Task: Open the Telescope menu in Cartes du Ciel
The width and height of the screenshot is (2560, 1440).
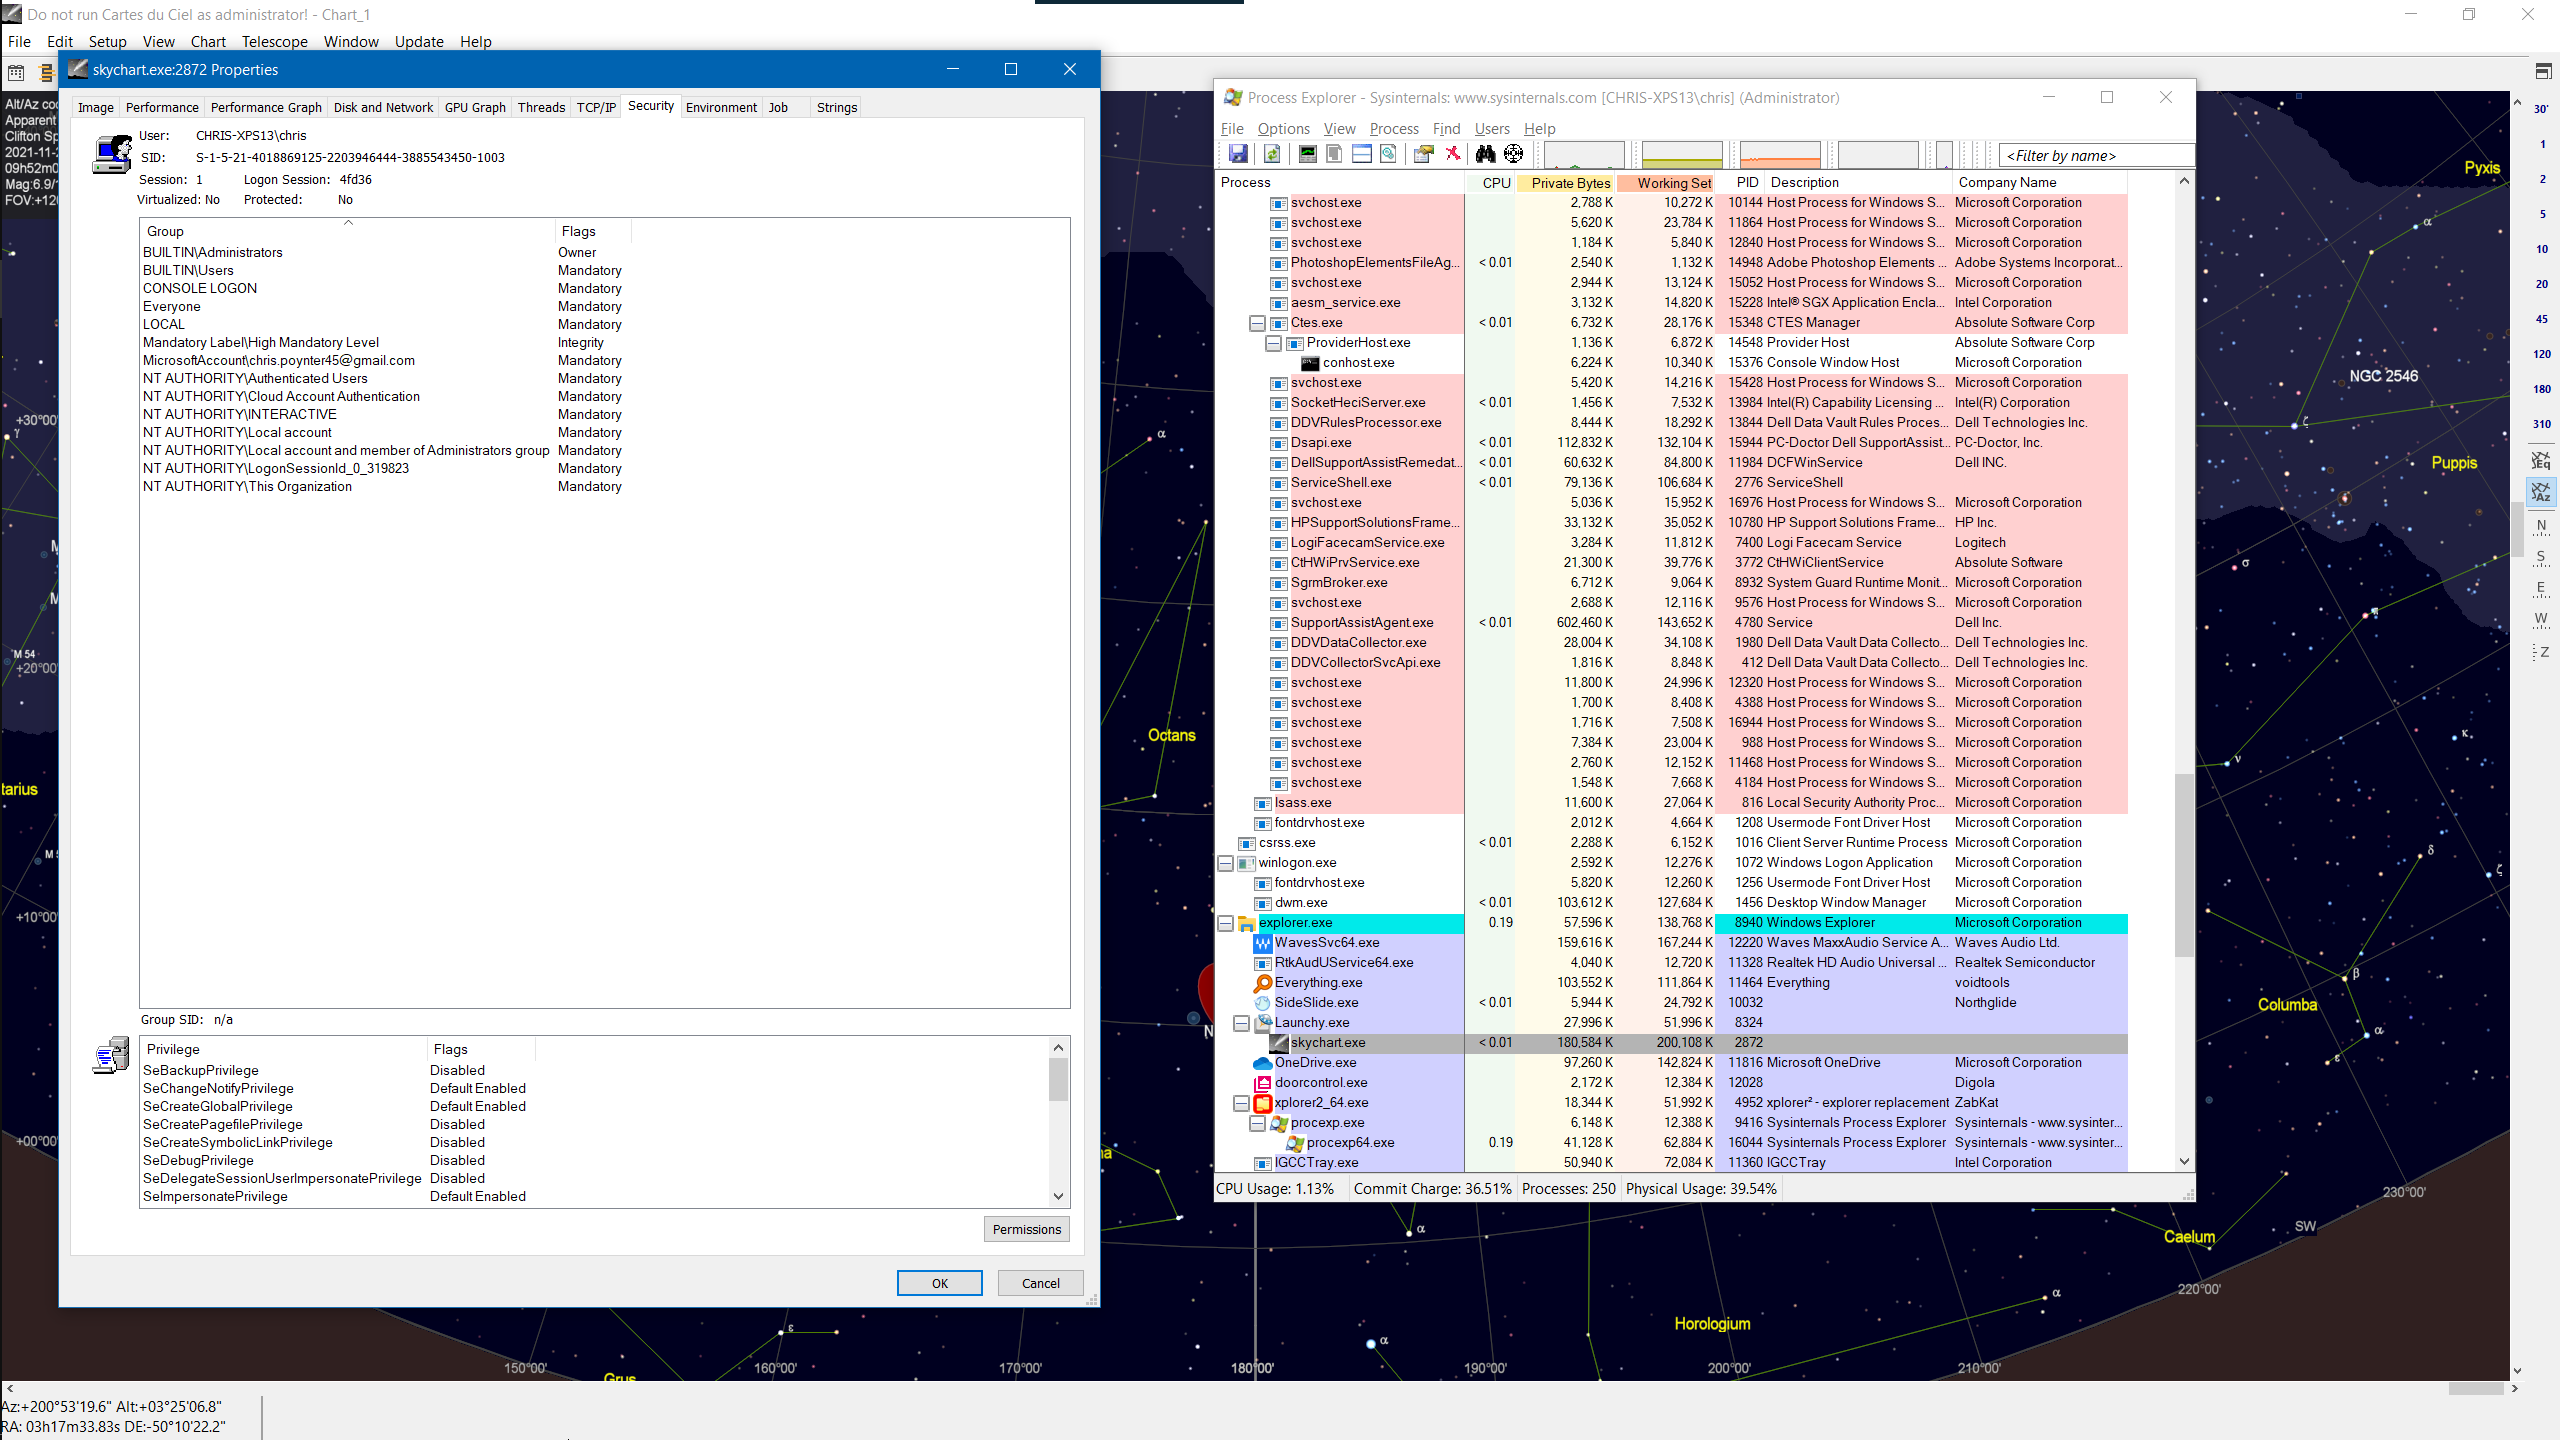Action: [274, 41]
